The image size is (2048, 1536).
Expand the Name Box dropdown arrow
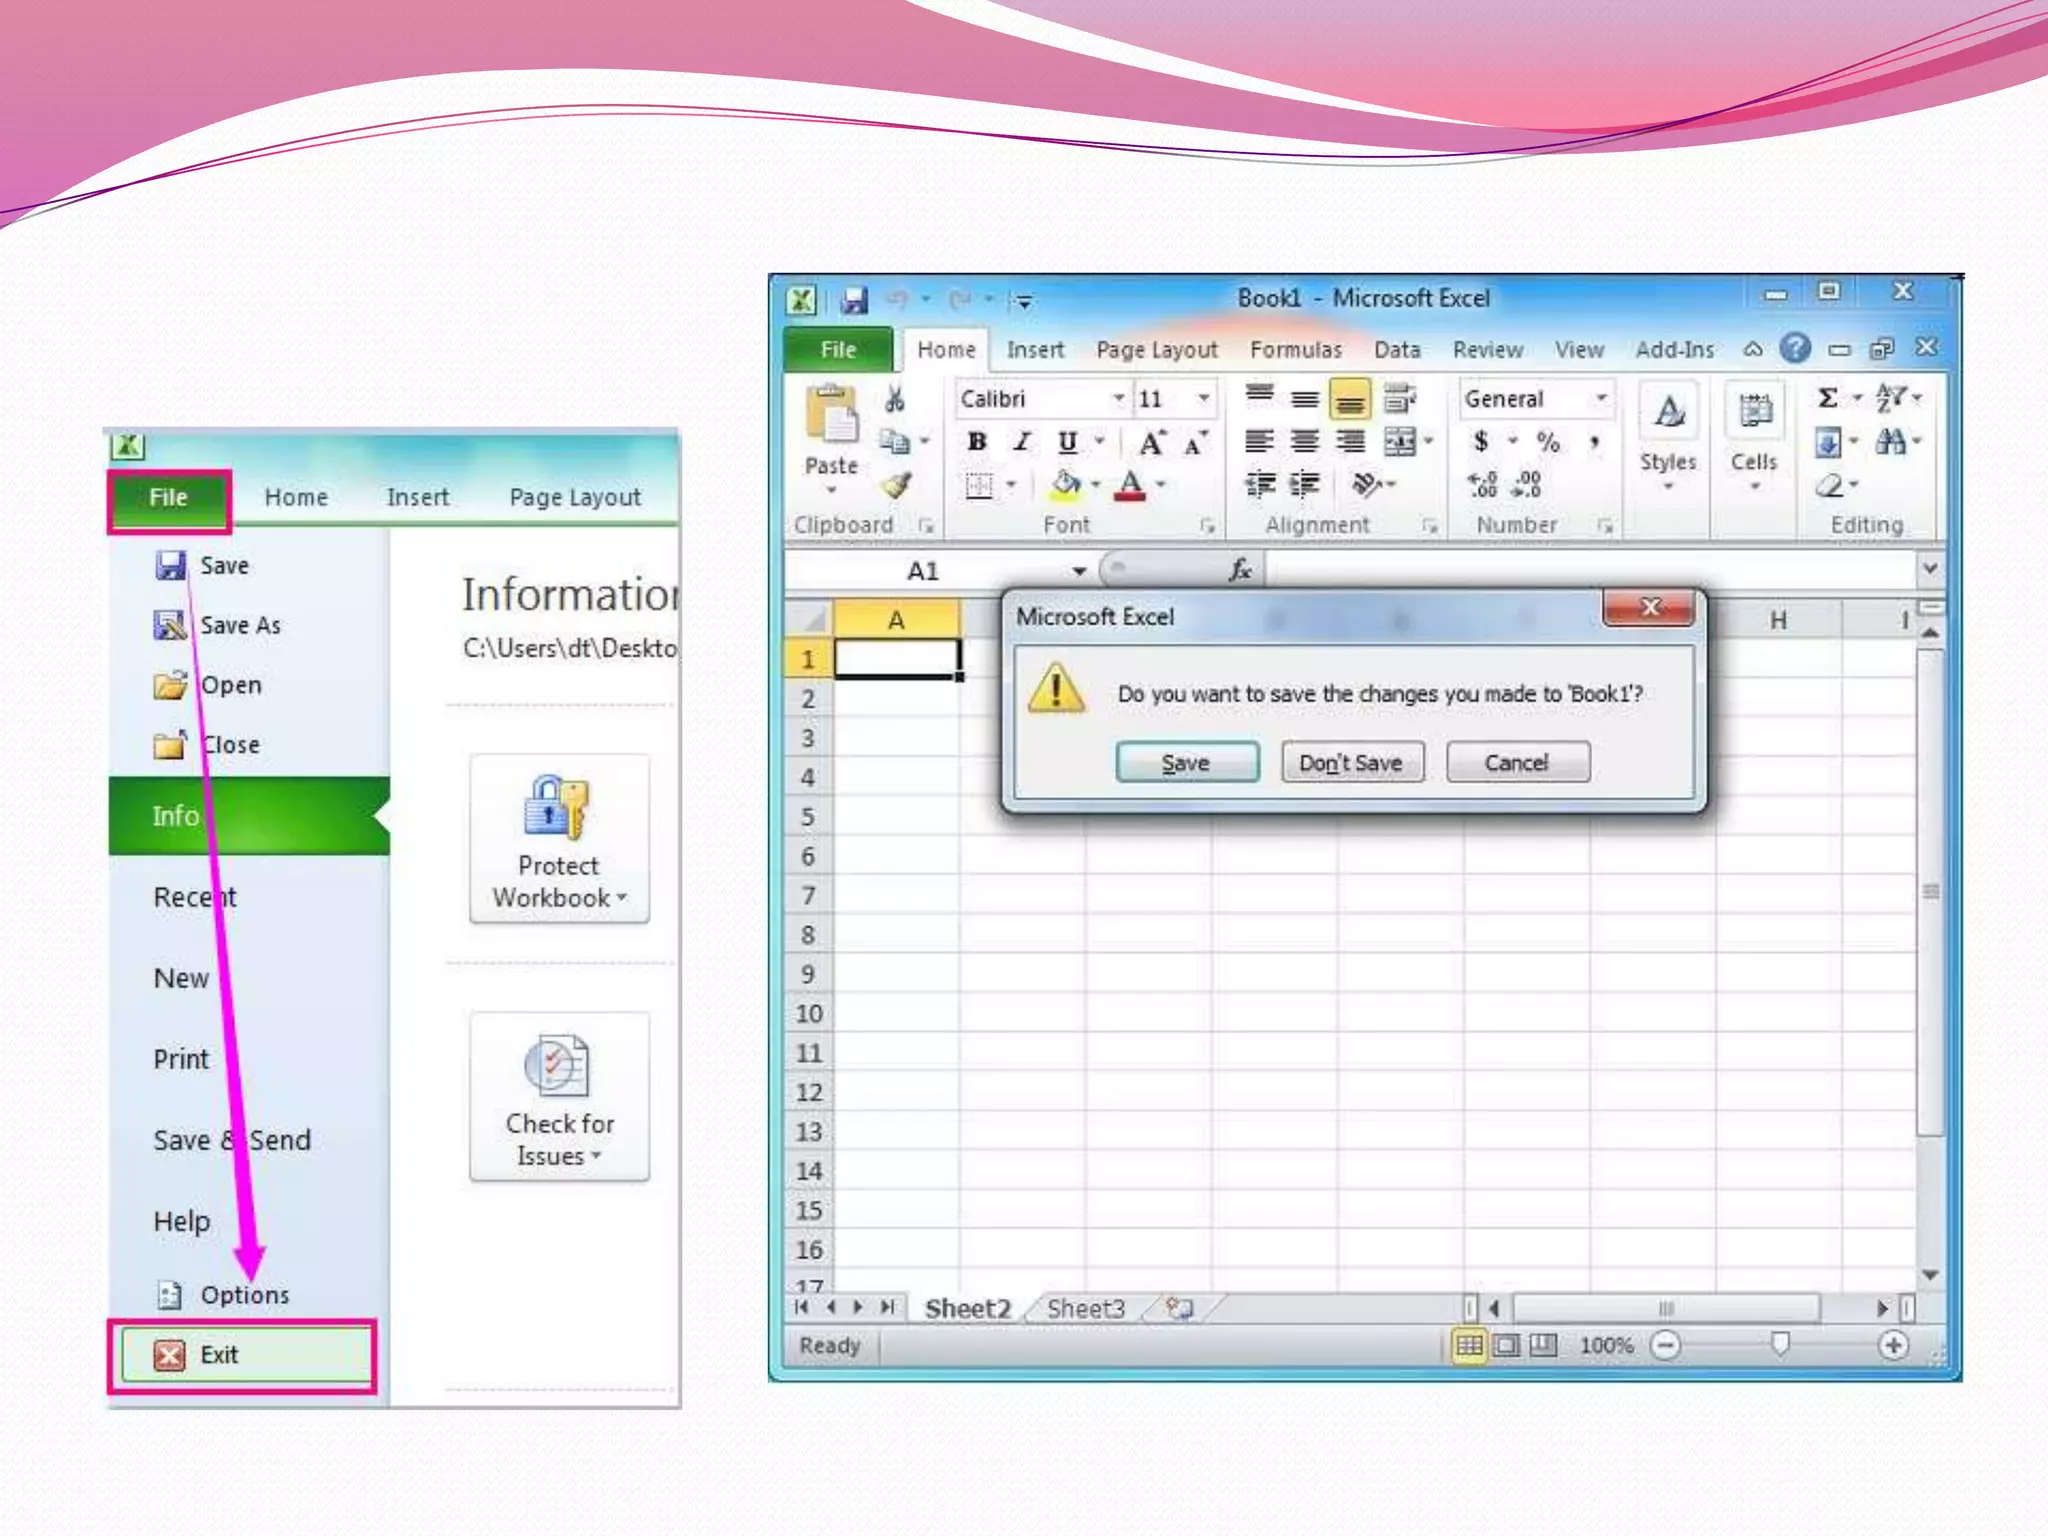1079,571
